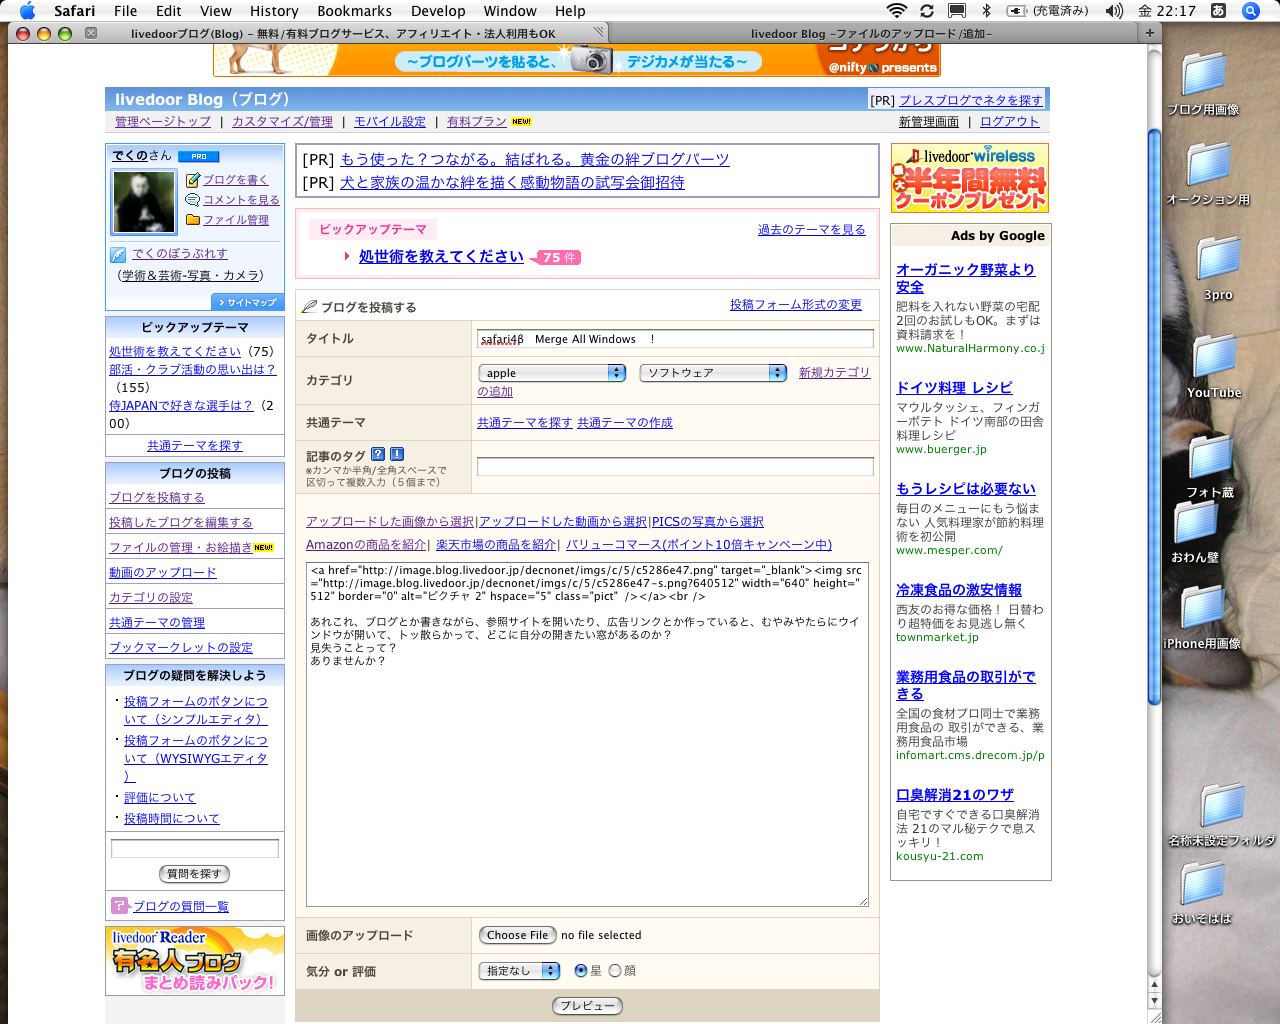The image size is (1280, 1024).
Task: Open the ログアウト link
Action: point(1009,122)
